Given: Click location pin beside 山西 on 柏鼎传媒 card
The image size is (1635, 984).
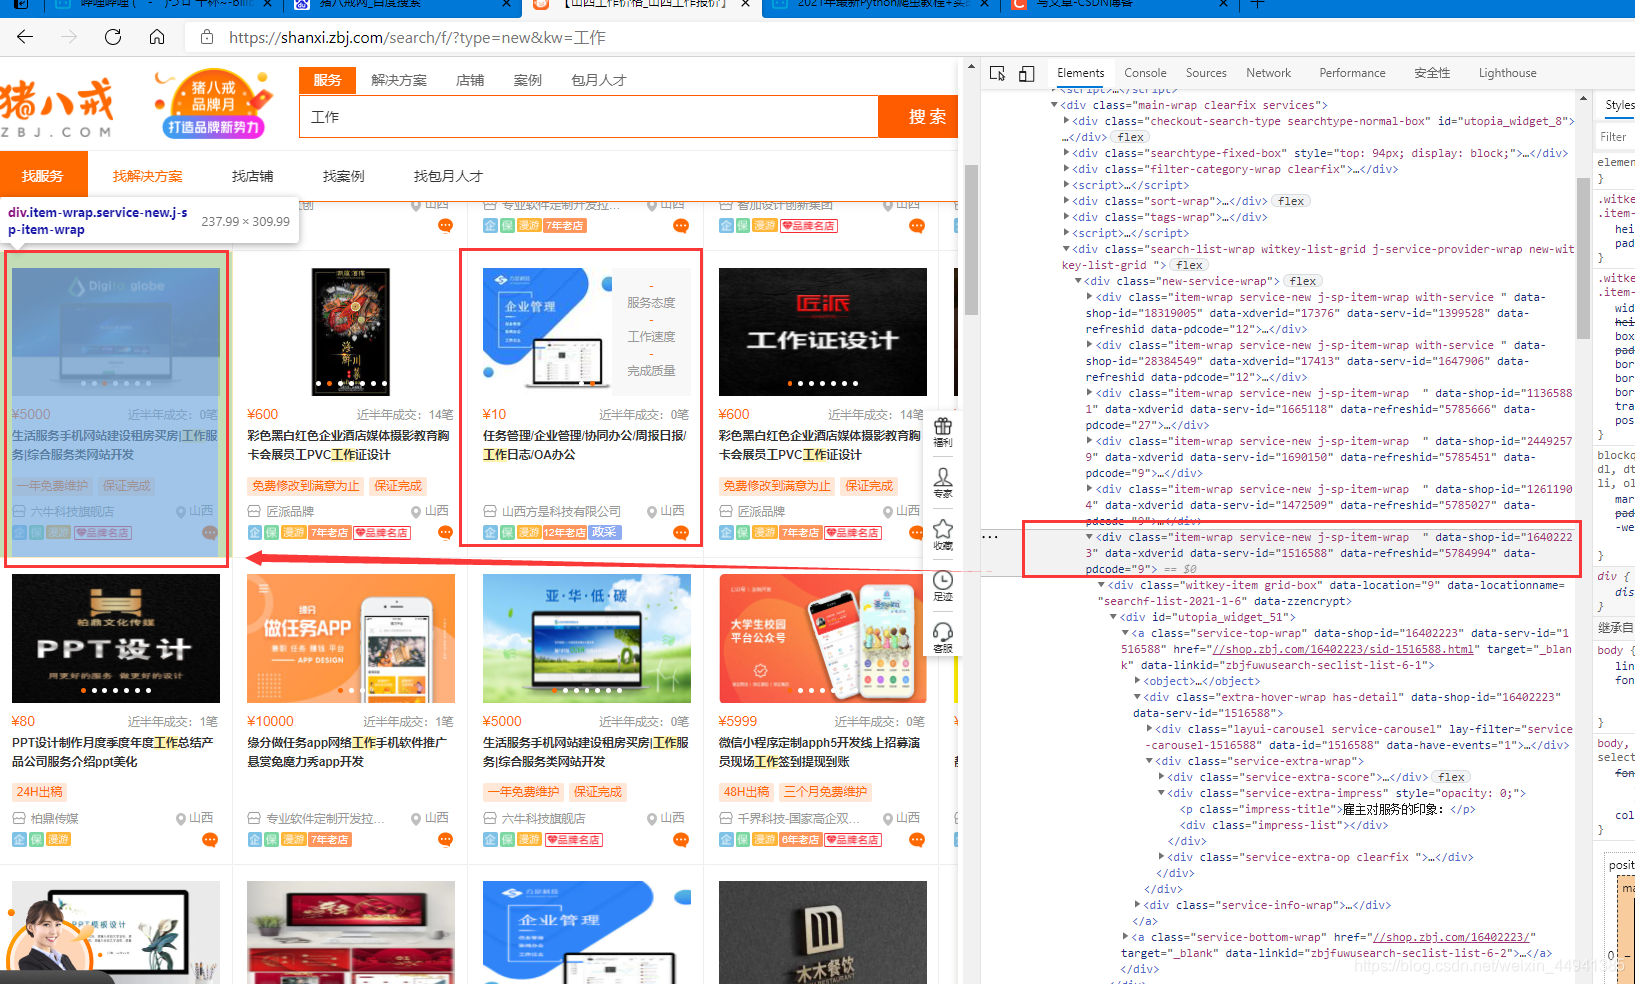Looking at the screenshot, I should tap(181, 818).
